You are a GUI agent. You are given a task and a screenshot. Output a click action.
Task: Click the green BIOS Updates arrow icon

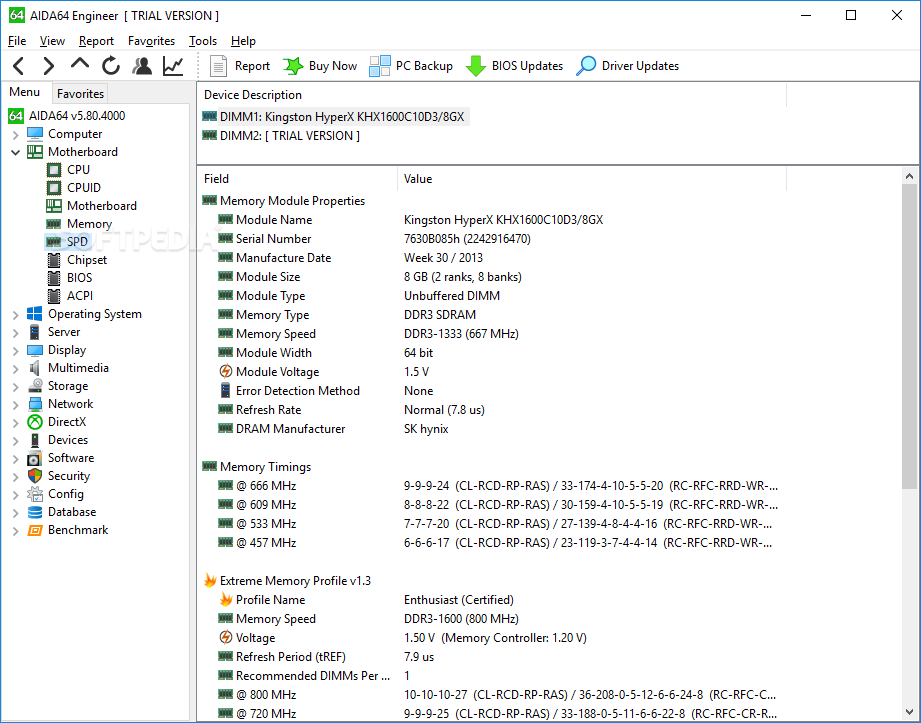pyautogui.click(x=476, y=66)
